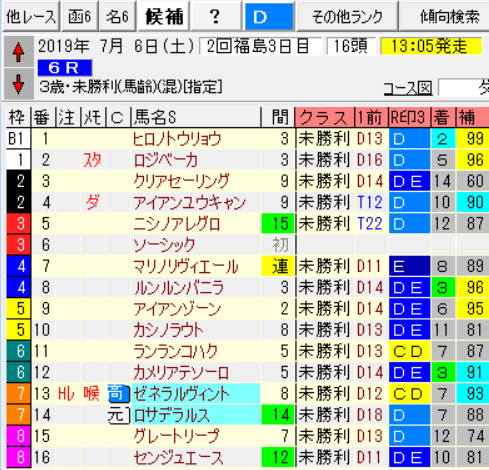The height and width of the screenshot is (470, 489).
Task: Open the 他レース tab
Action: (x=31, y=16)
